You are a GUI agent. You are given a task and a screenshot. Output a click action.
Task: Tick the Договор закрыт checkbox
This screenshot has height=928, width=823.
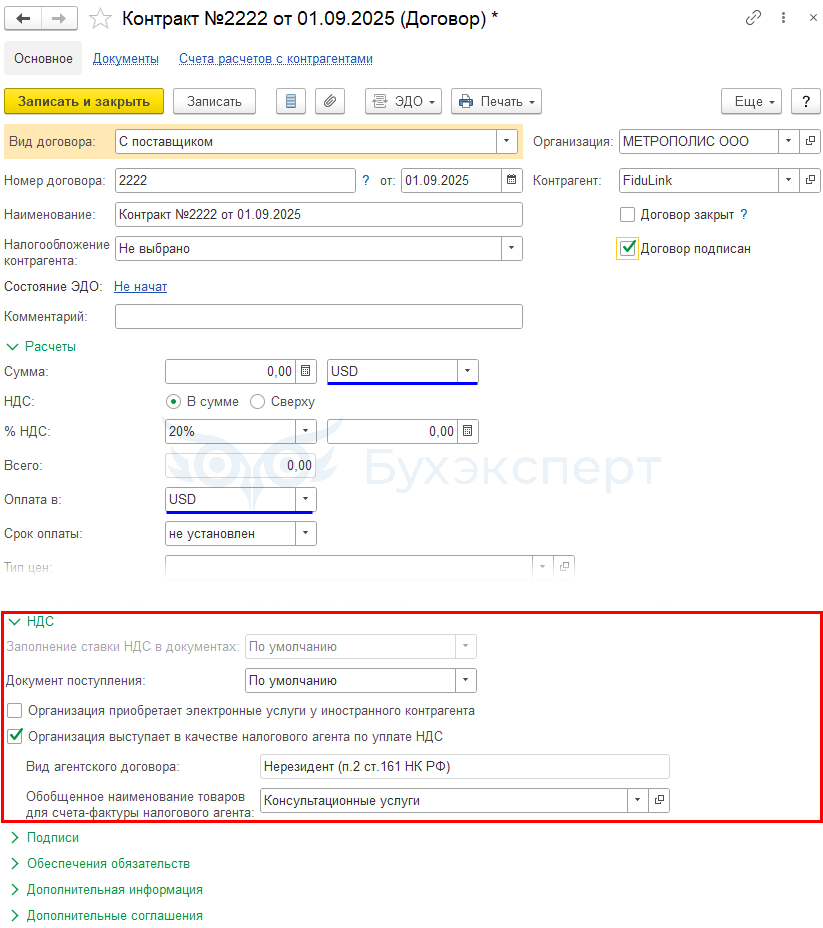(627, 214)
